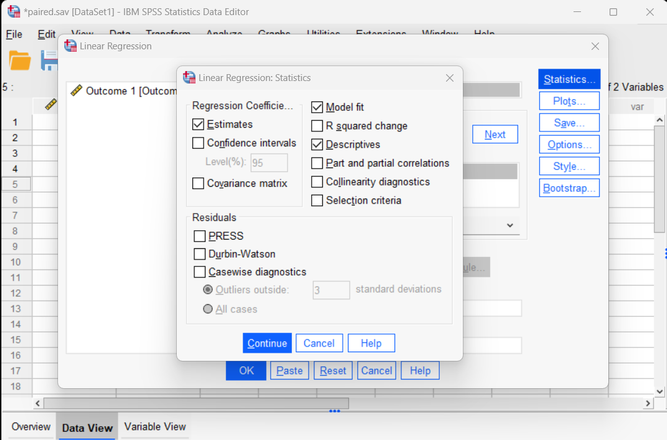667x440 pixels.
Task: Select row 18 header in Data Editor
Action: 15,386
